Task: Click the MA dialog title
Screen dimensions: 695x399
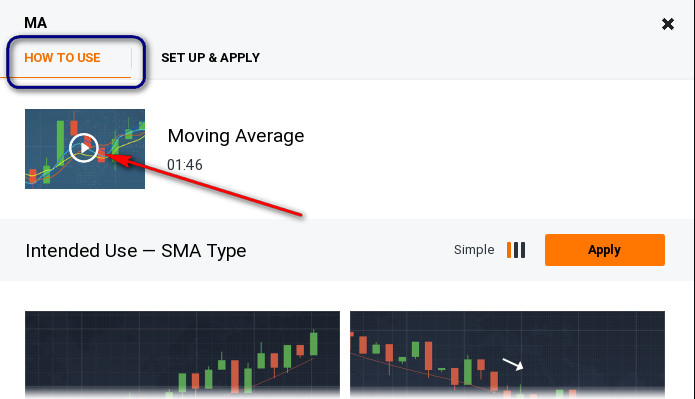Action: (35, 23)
